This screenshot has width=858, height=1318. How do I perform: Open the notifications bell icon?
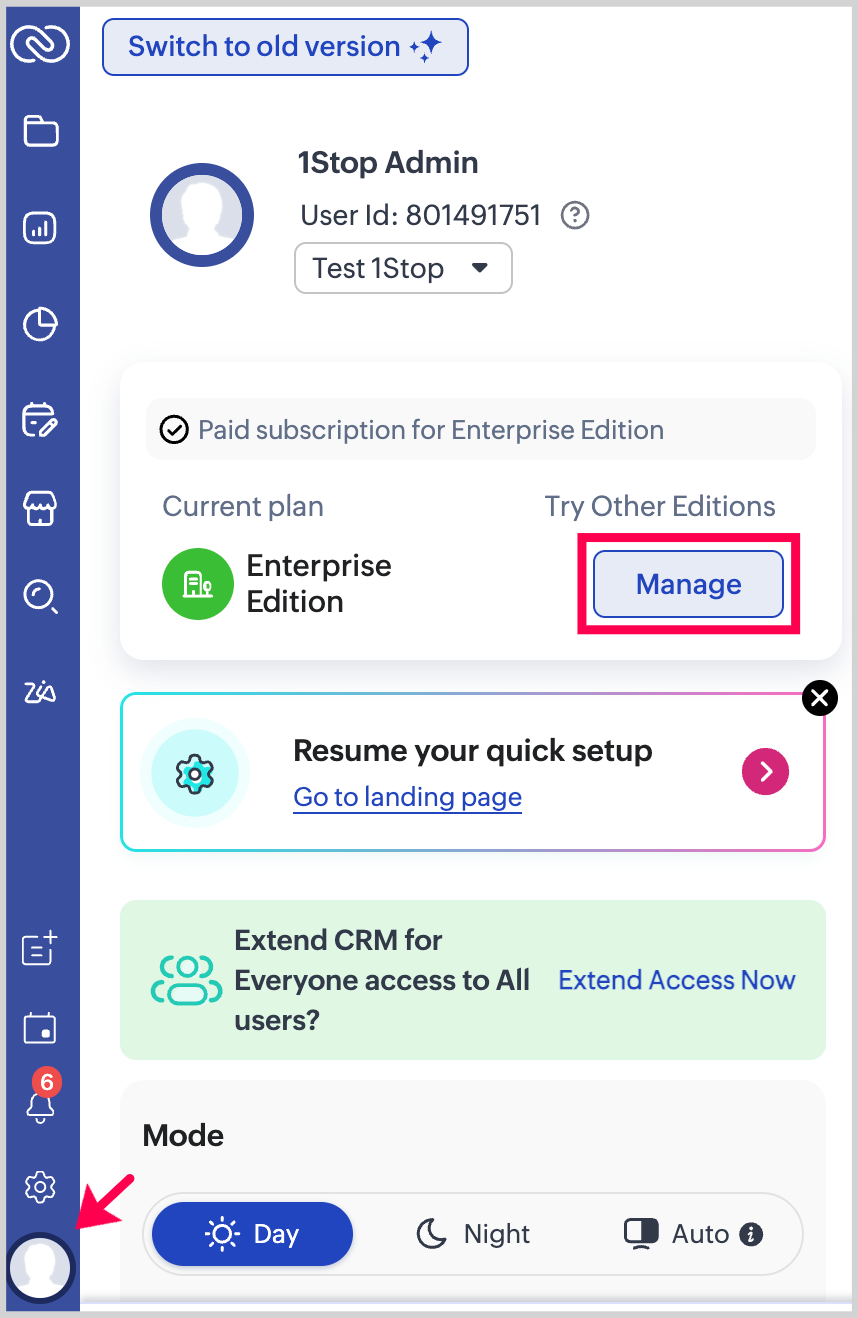tap(40, 1106)
